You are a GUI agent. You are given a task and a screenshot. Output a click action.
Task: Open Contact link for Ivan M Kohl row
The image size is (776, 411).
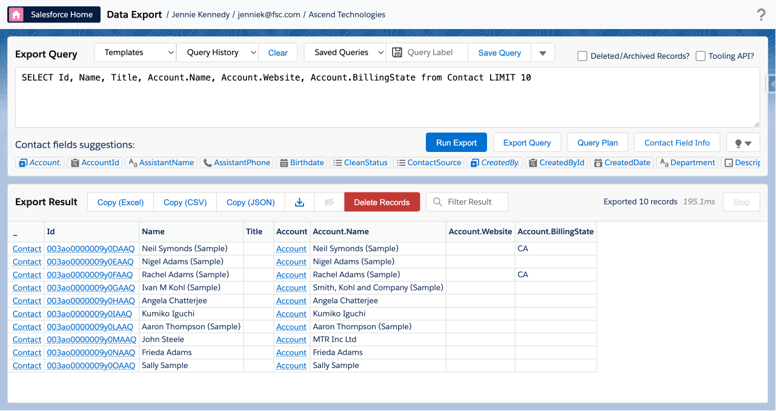point(27,288)
